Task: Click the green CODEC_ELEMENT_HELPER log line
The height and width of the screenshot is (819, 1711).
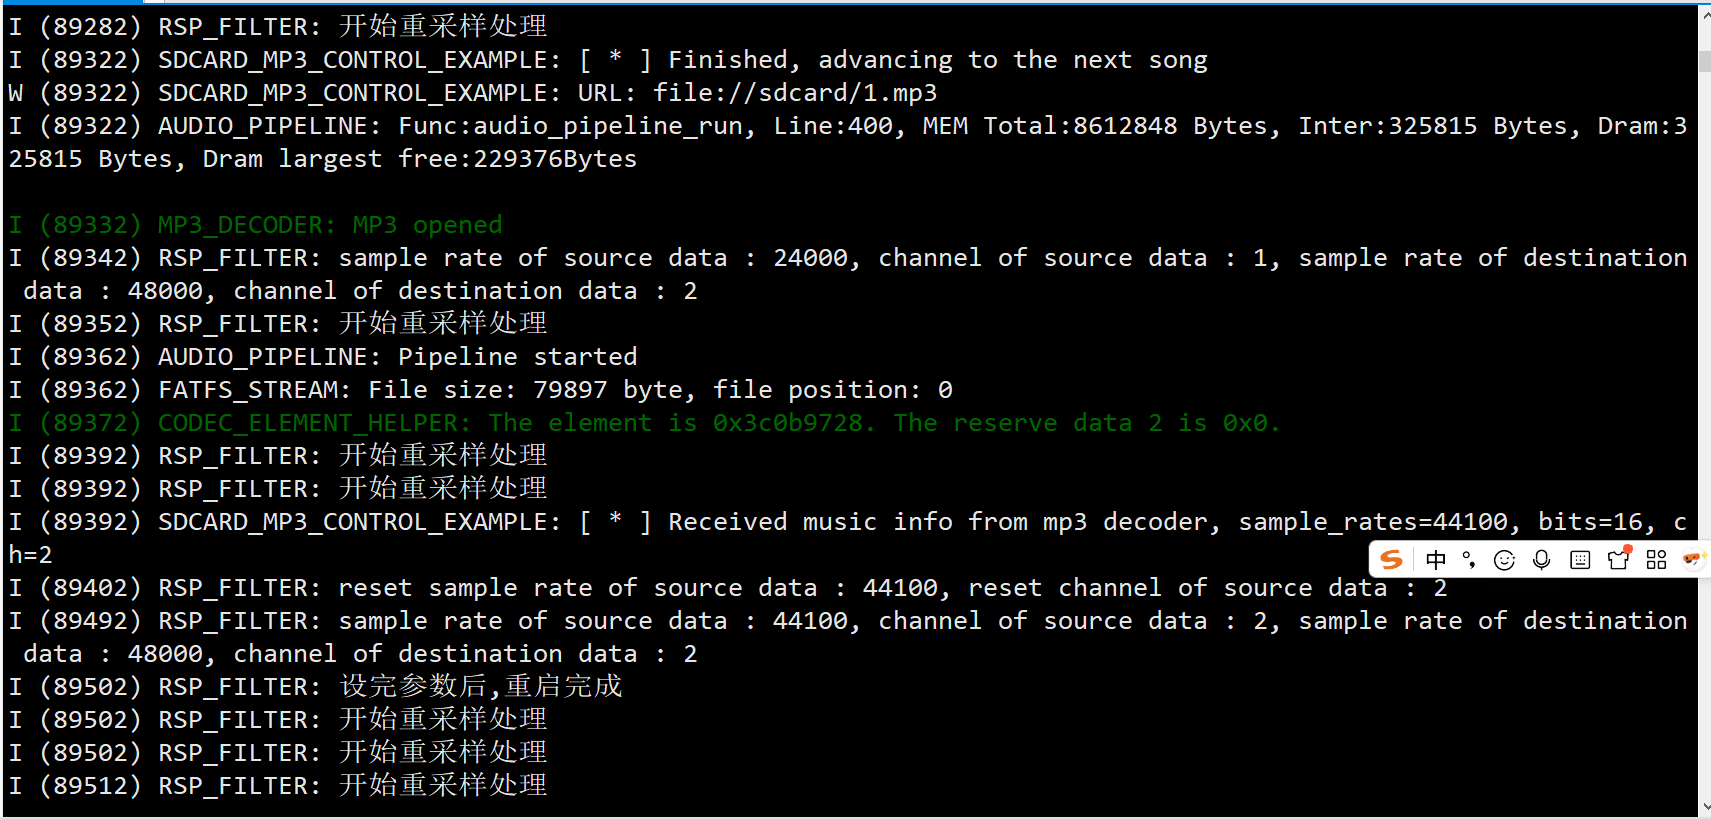Action: pyautogui.click(x=645, y=423)
